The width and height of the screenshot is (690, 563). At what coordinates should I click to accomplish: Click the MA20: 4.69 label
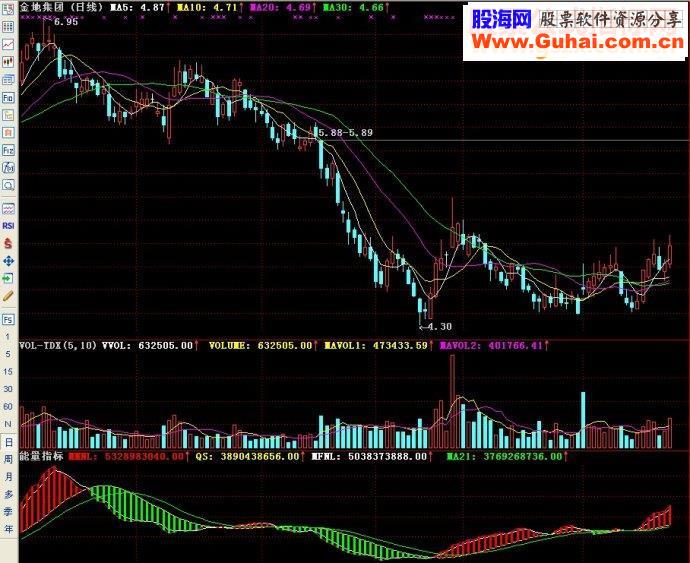point(280,7)
